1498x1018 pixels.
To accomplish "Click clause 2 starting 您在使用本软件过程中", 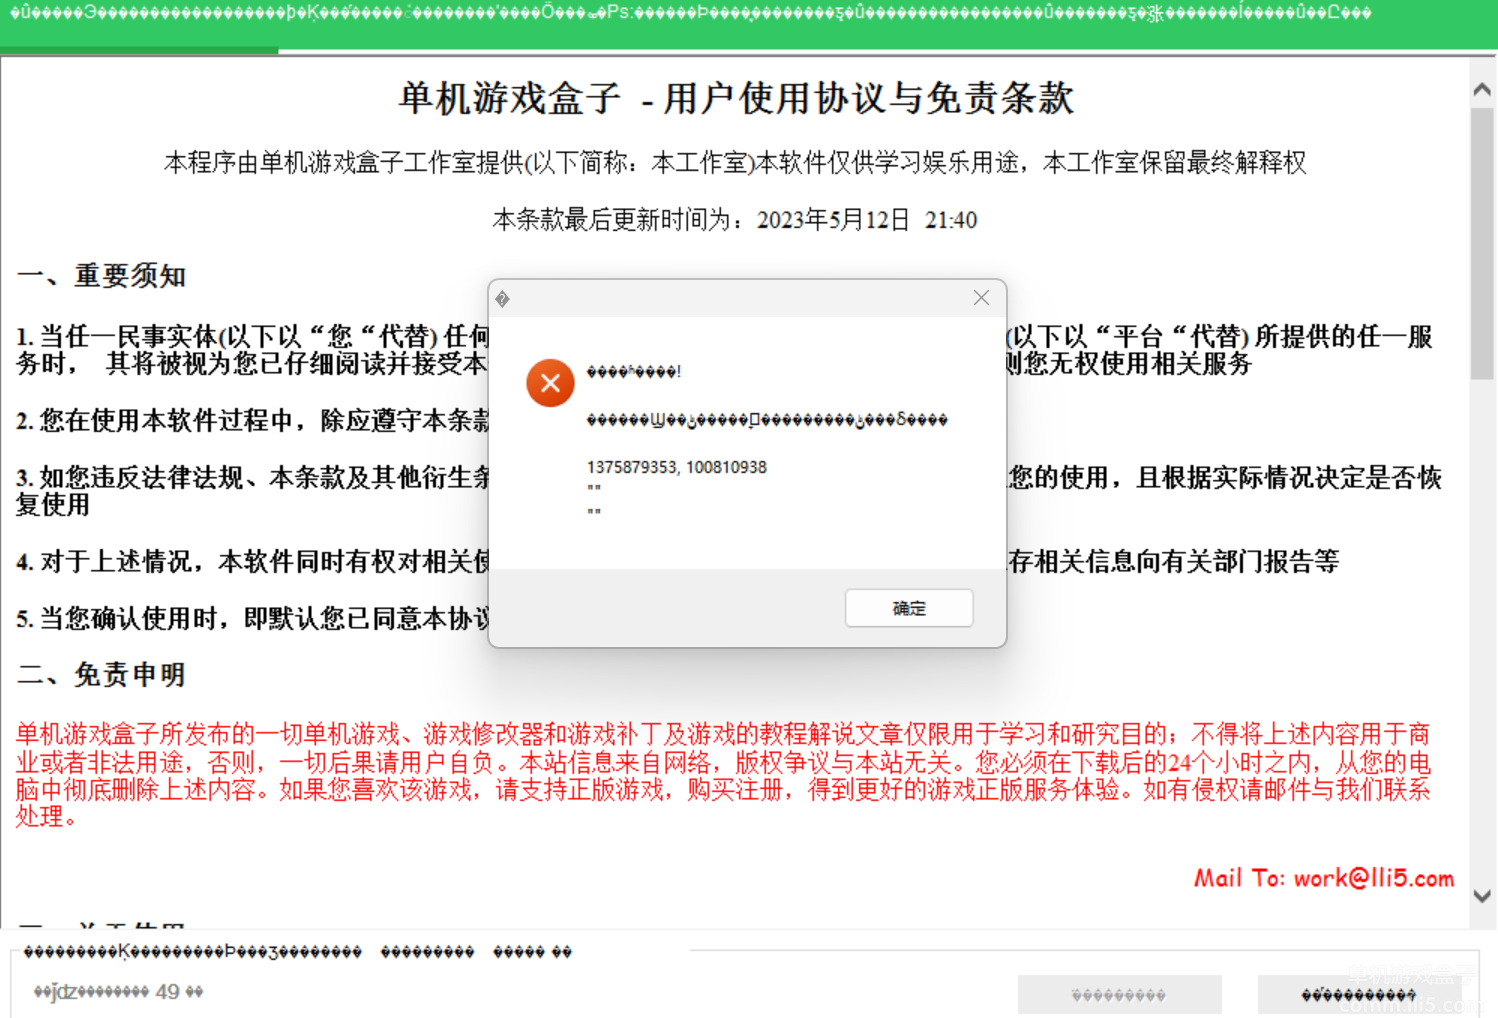I will click(x=253, y=421).
